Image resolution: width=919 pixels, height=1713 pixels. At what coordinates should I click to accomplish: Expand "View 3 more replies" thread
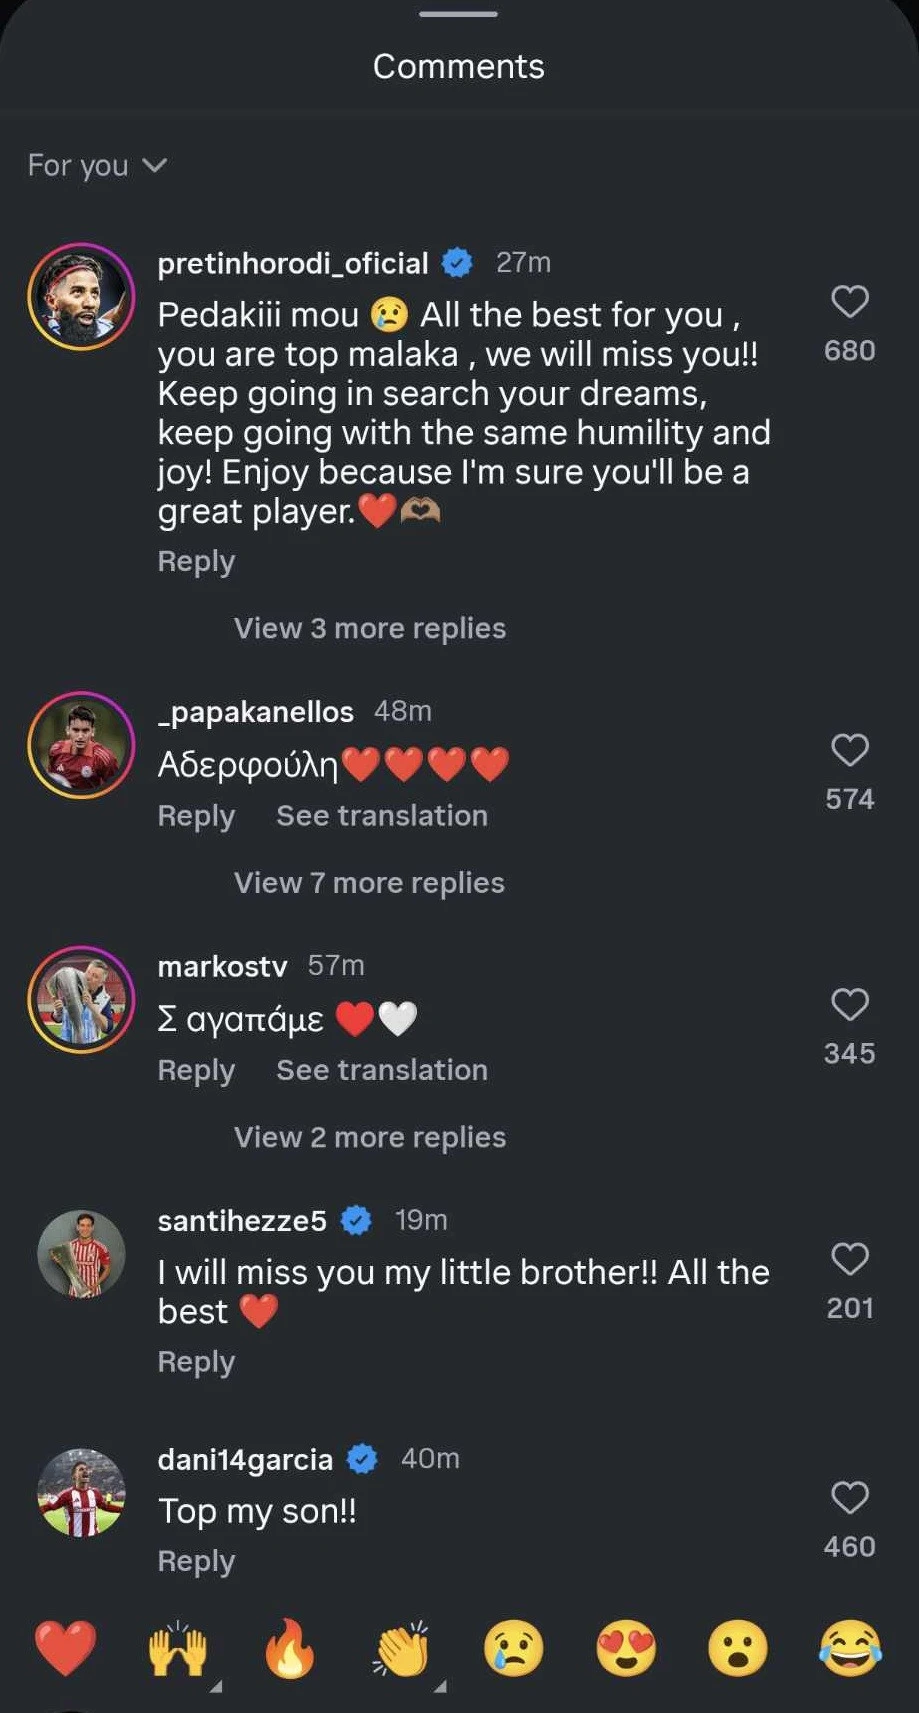point(369,628)
